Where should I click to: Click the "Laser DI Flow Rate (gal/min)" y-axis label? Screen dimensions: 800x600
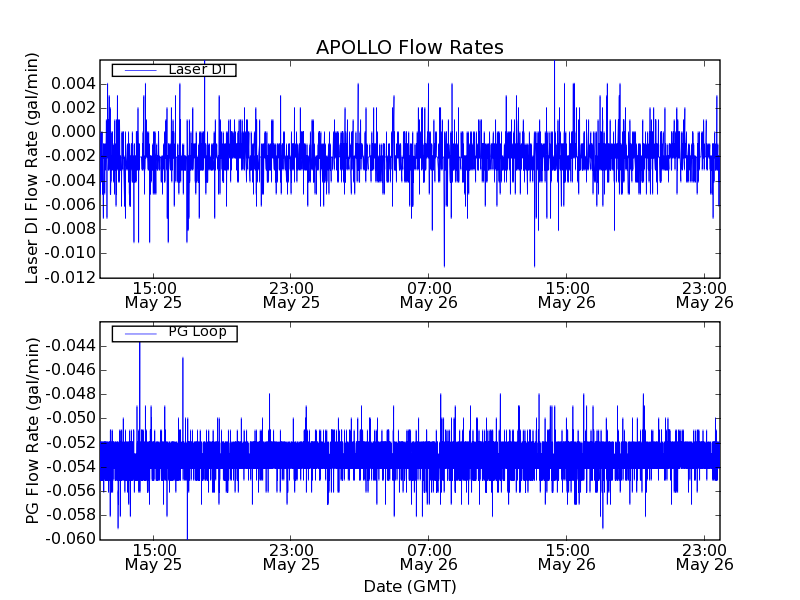click(32, 169)
